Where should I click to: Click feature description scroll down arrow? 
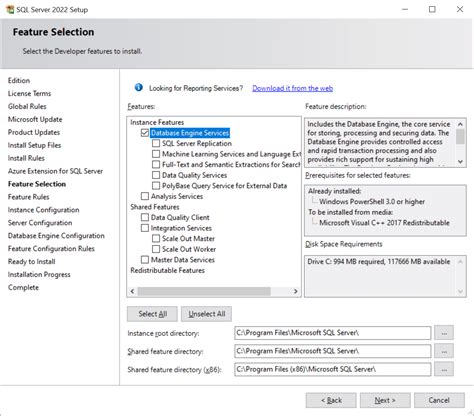460,161
